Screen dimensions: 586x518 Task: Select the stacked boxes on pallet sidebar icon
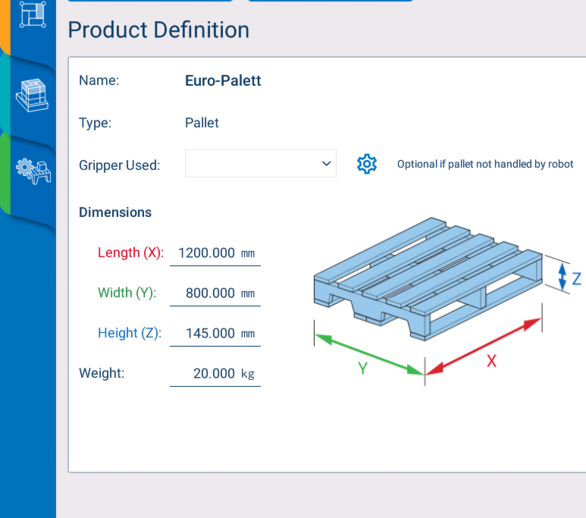click(32, 95)
